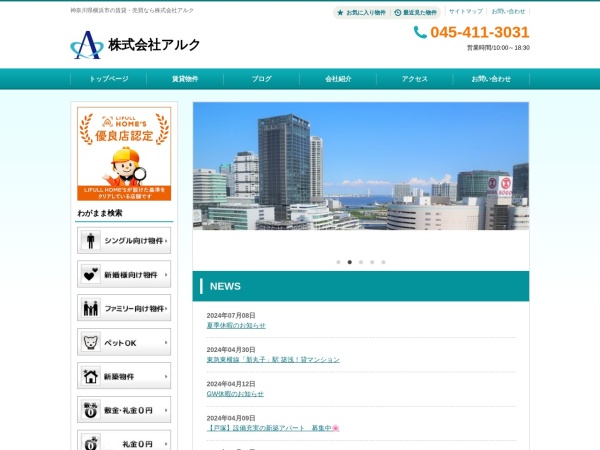600x450 pixels.
Task: Call 045-411-3031 phone number
Action: pos(480,32)
